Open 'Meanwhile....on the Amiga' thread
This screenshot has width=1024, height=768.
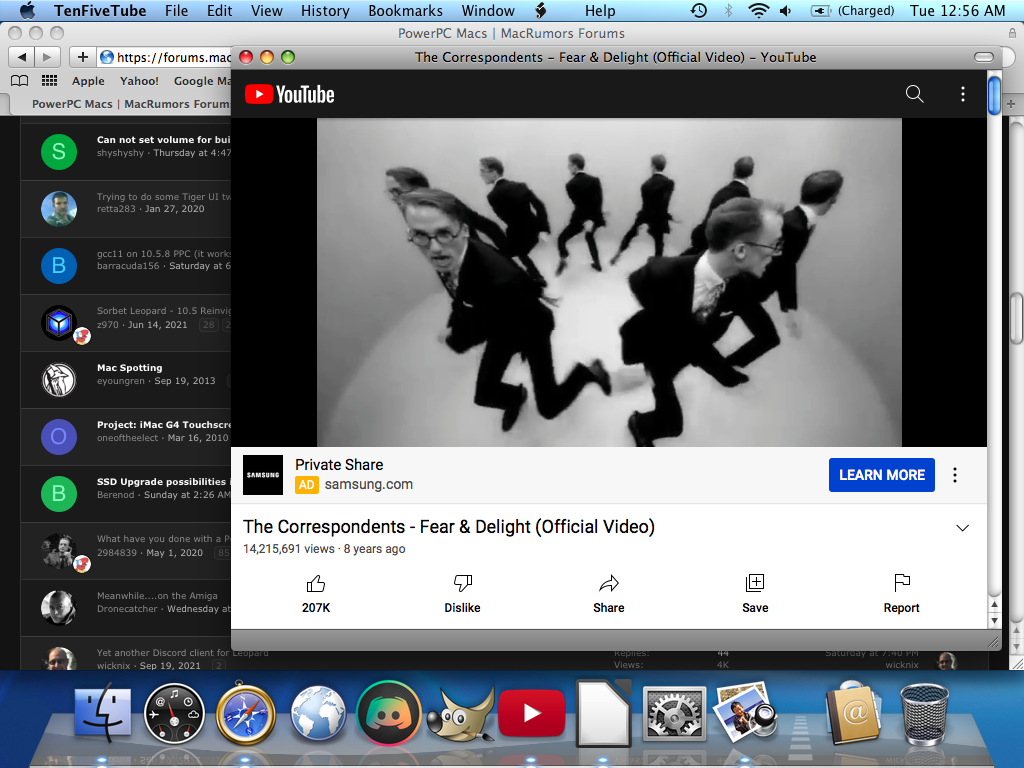[157, 596]
